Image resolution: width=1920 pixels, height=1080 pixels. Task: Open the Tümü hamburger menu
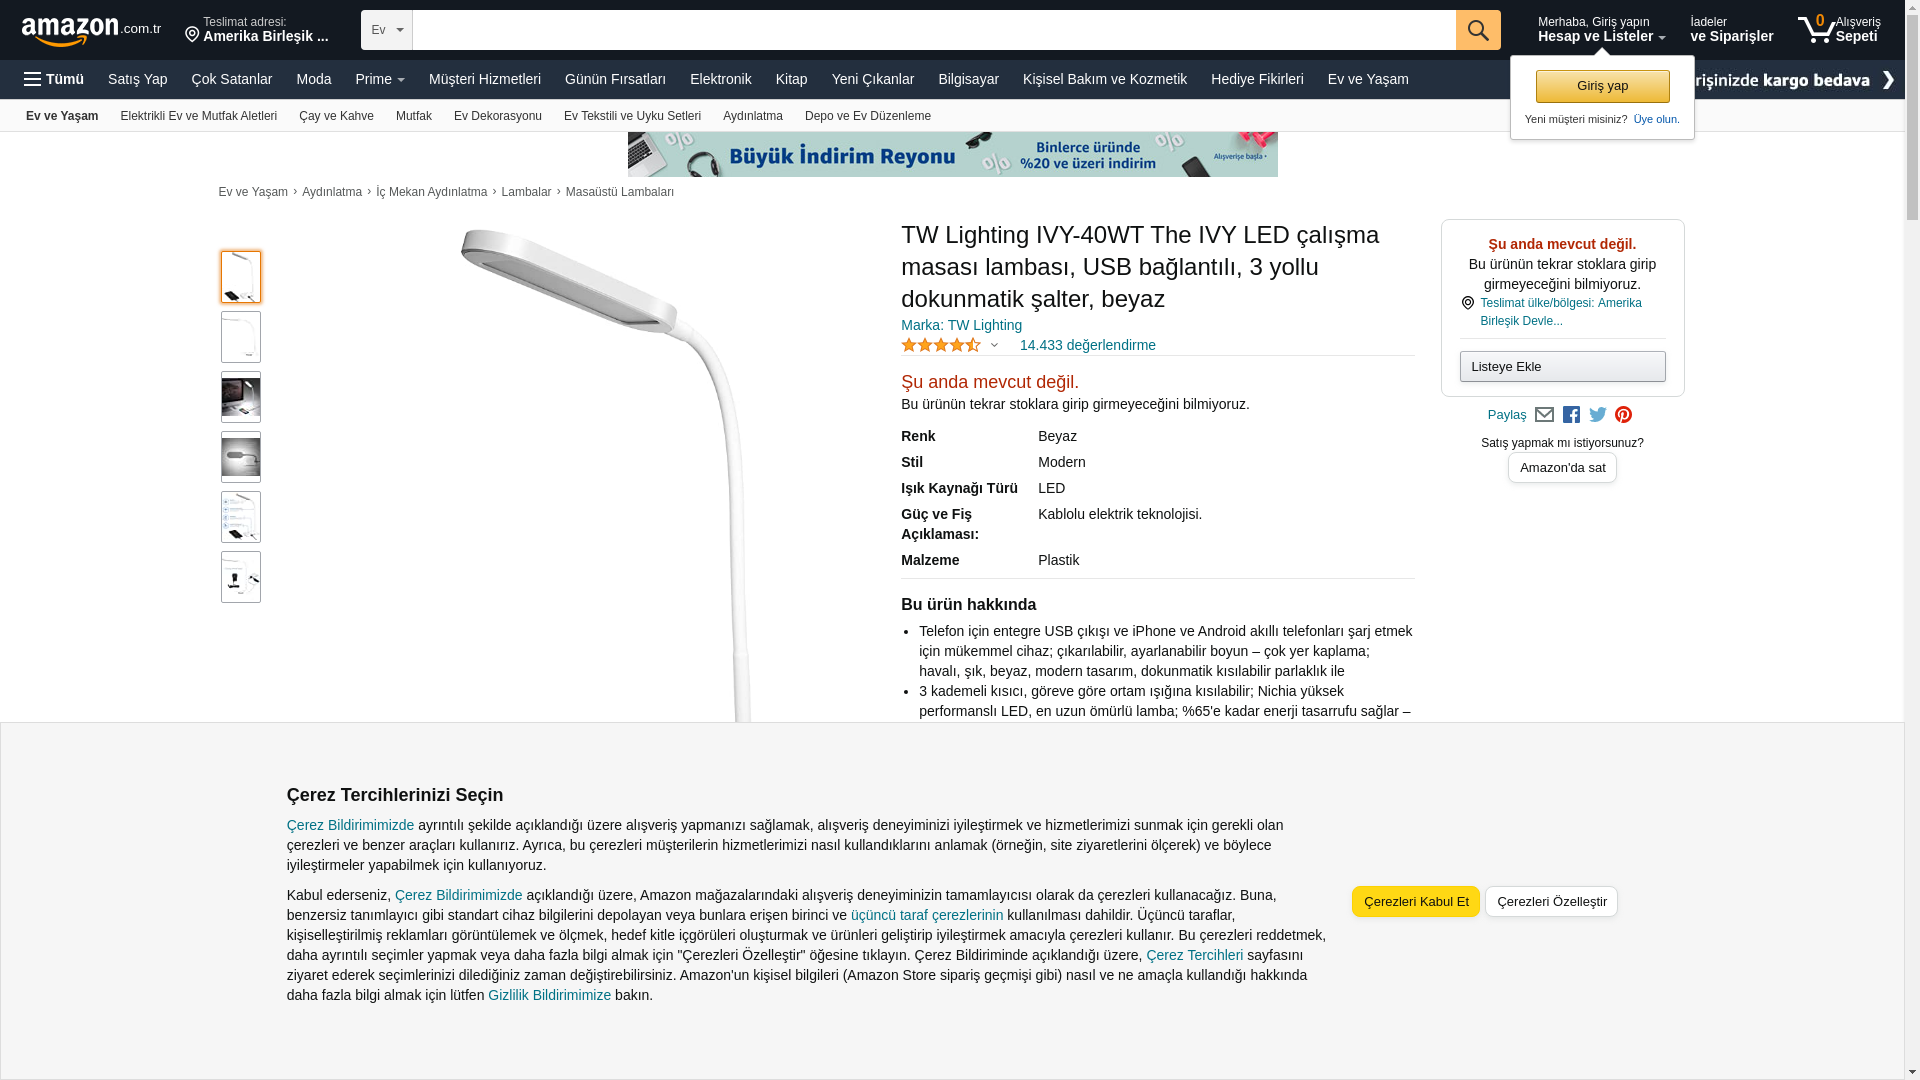[x=54, y=79]
